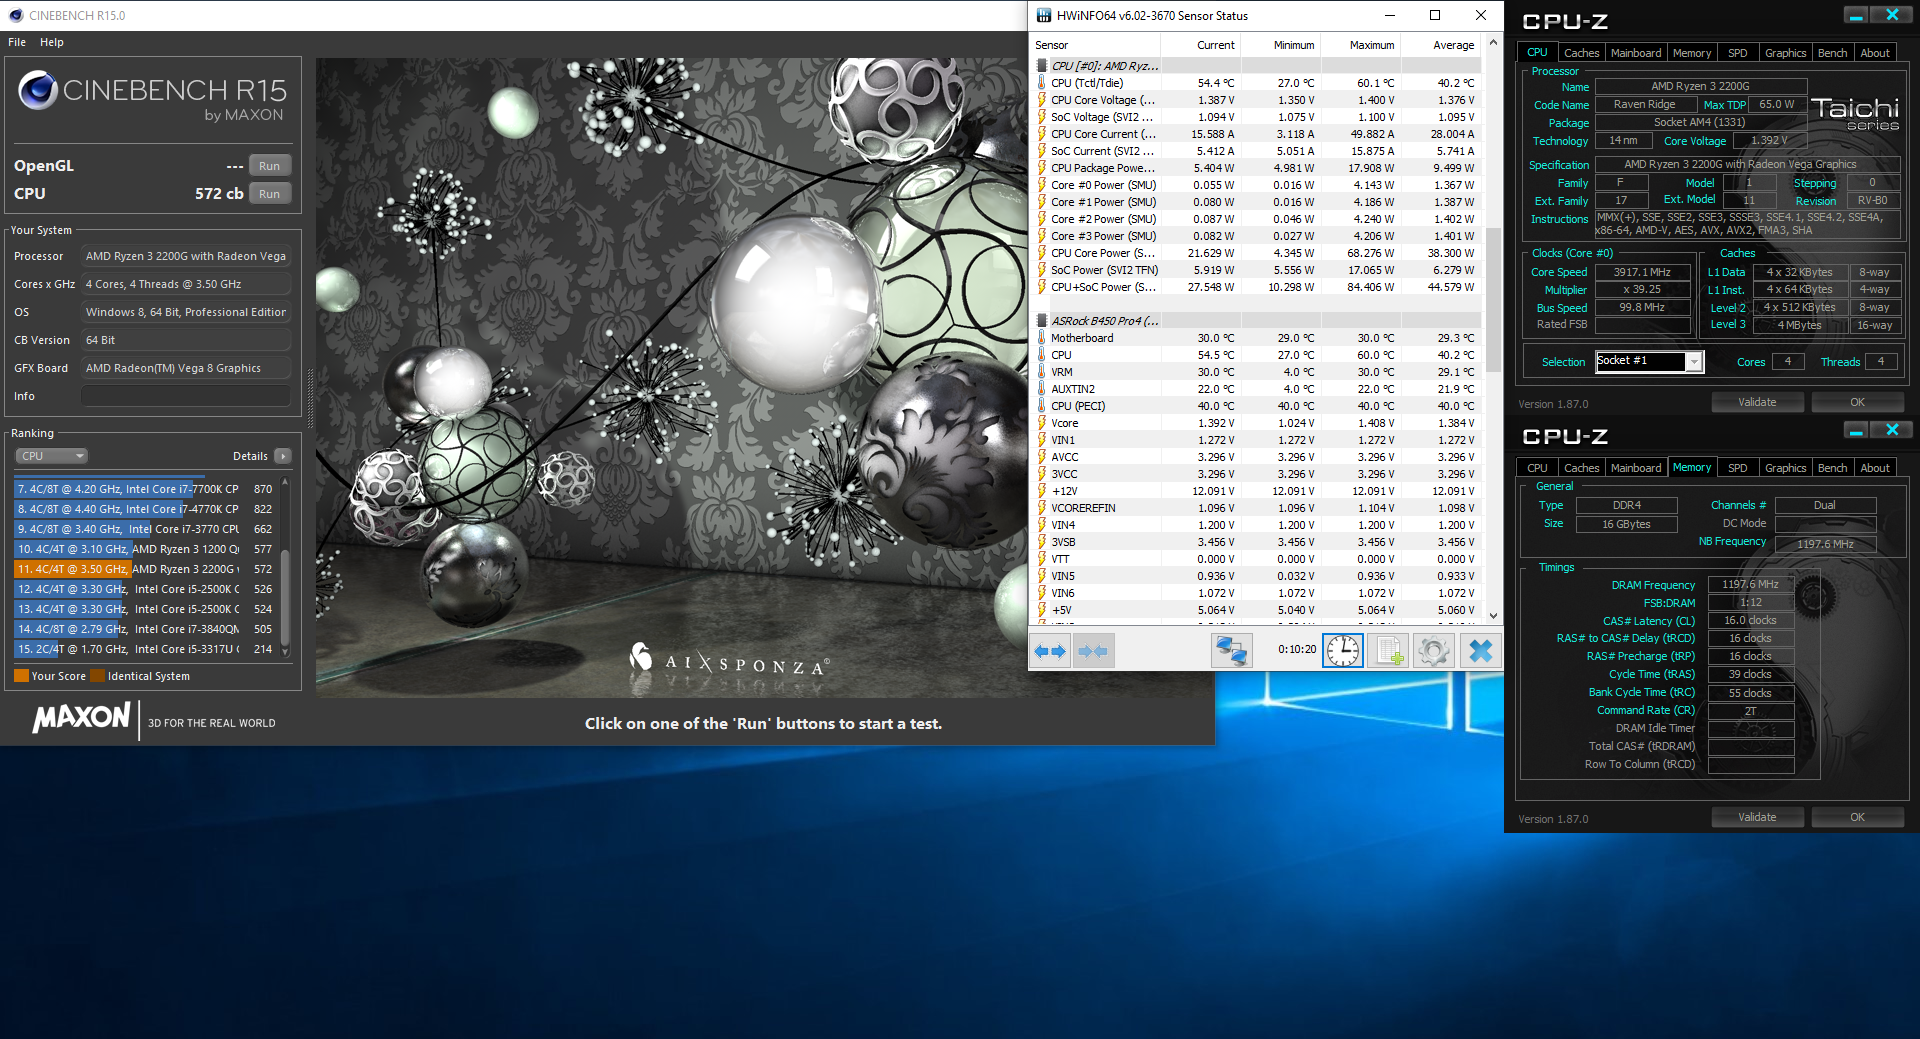
Task: Click the thermometer icon beside VRM row
Action: coord(1042,372)
